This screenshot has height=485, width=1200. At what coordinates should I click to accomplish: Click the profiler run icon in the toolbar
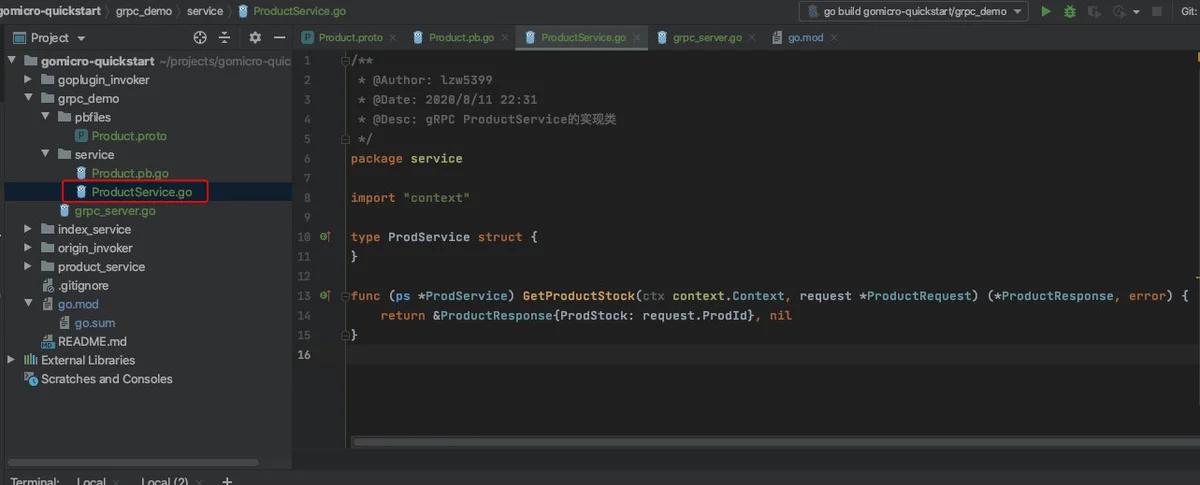point(1119,11)
